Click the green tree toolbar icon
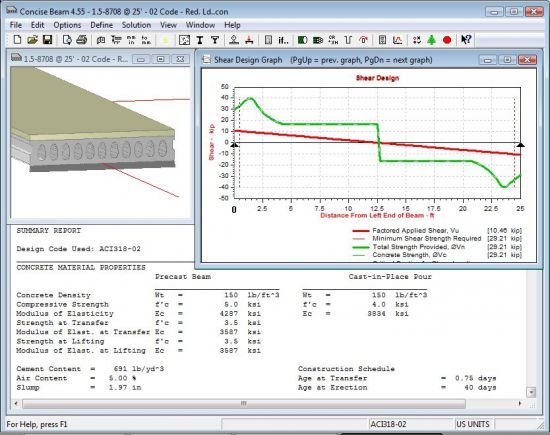The image size is (550, 435). click(x=432, y=40)
